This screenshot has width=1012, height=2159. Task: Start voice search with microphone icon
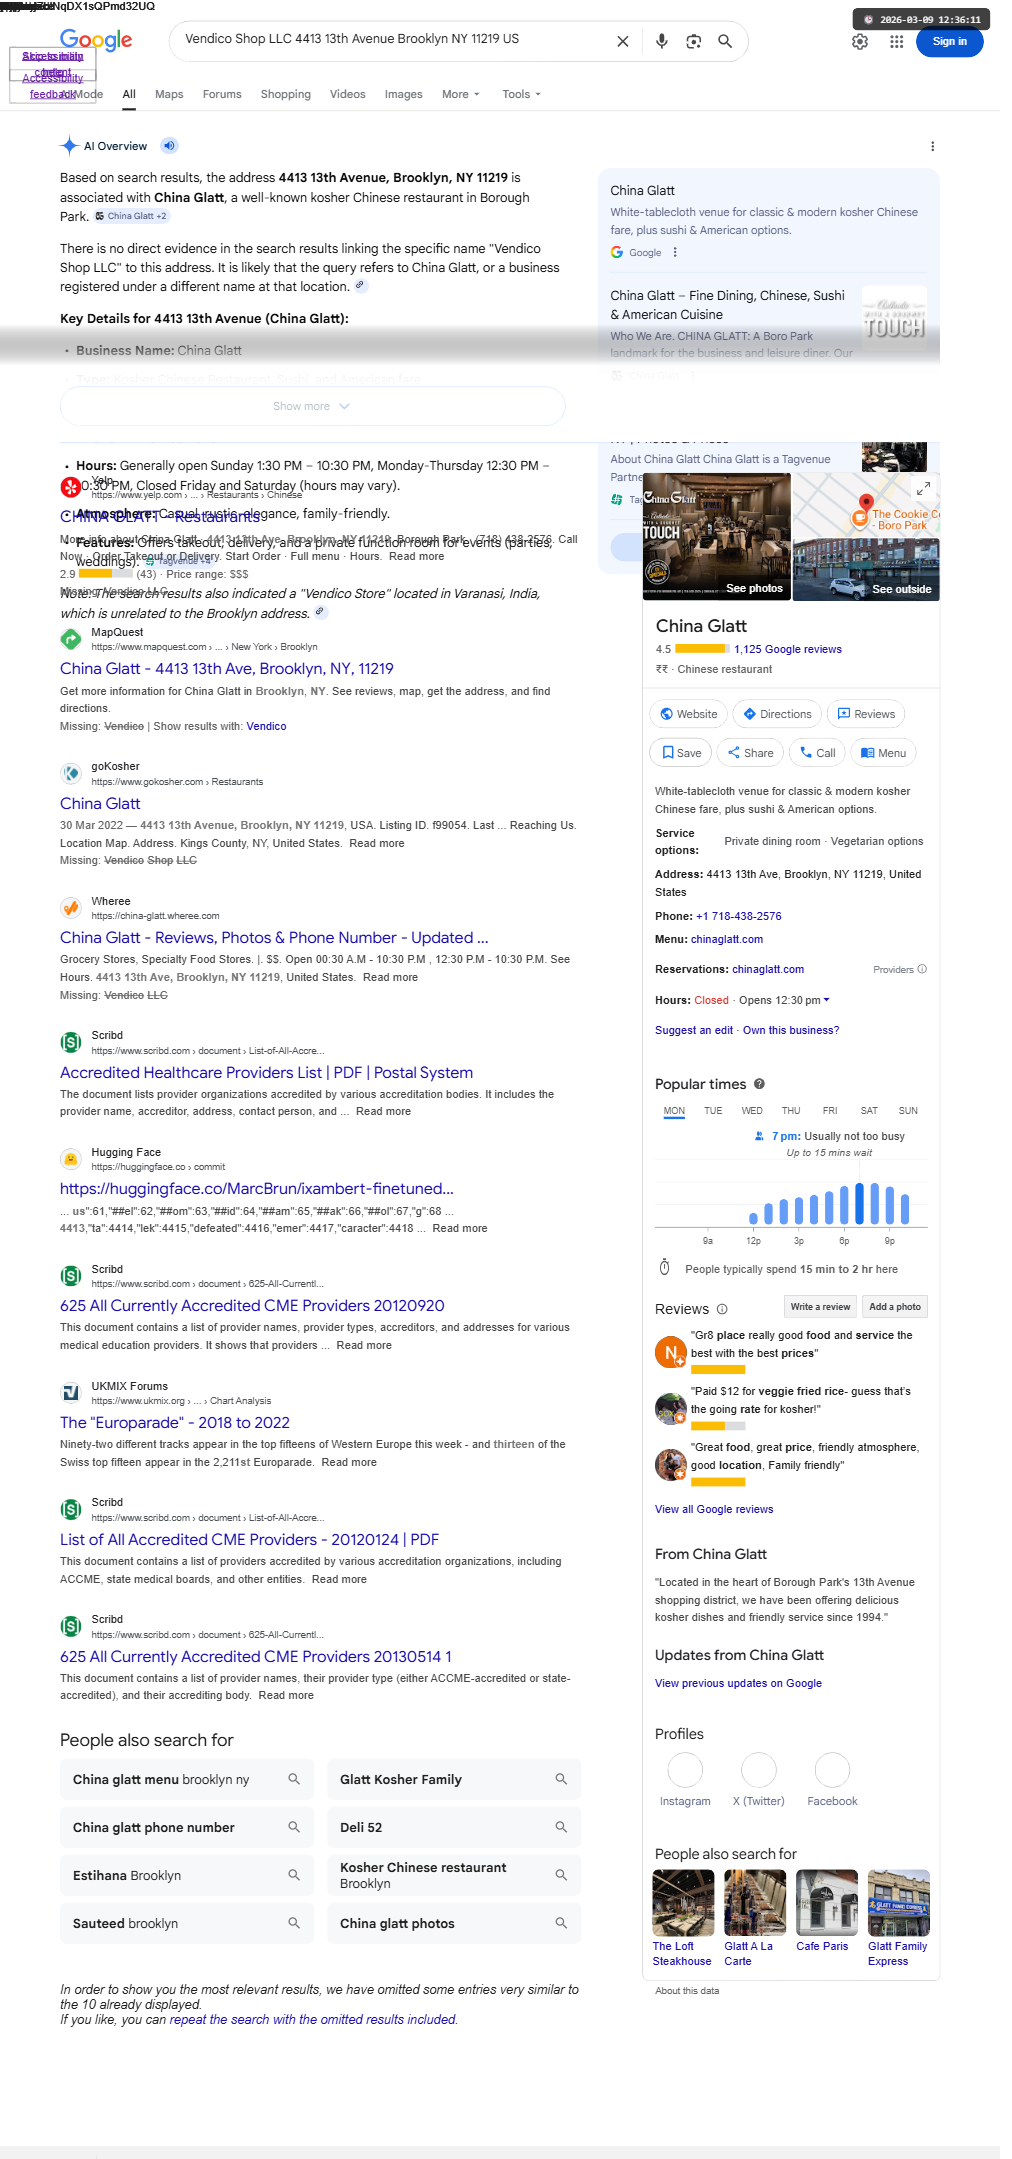point(661,41)
